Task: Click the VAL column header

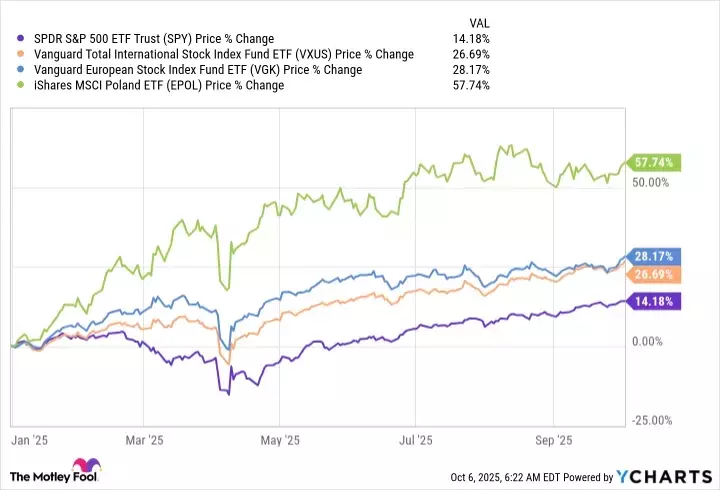Action: coord(479,22)
